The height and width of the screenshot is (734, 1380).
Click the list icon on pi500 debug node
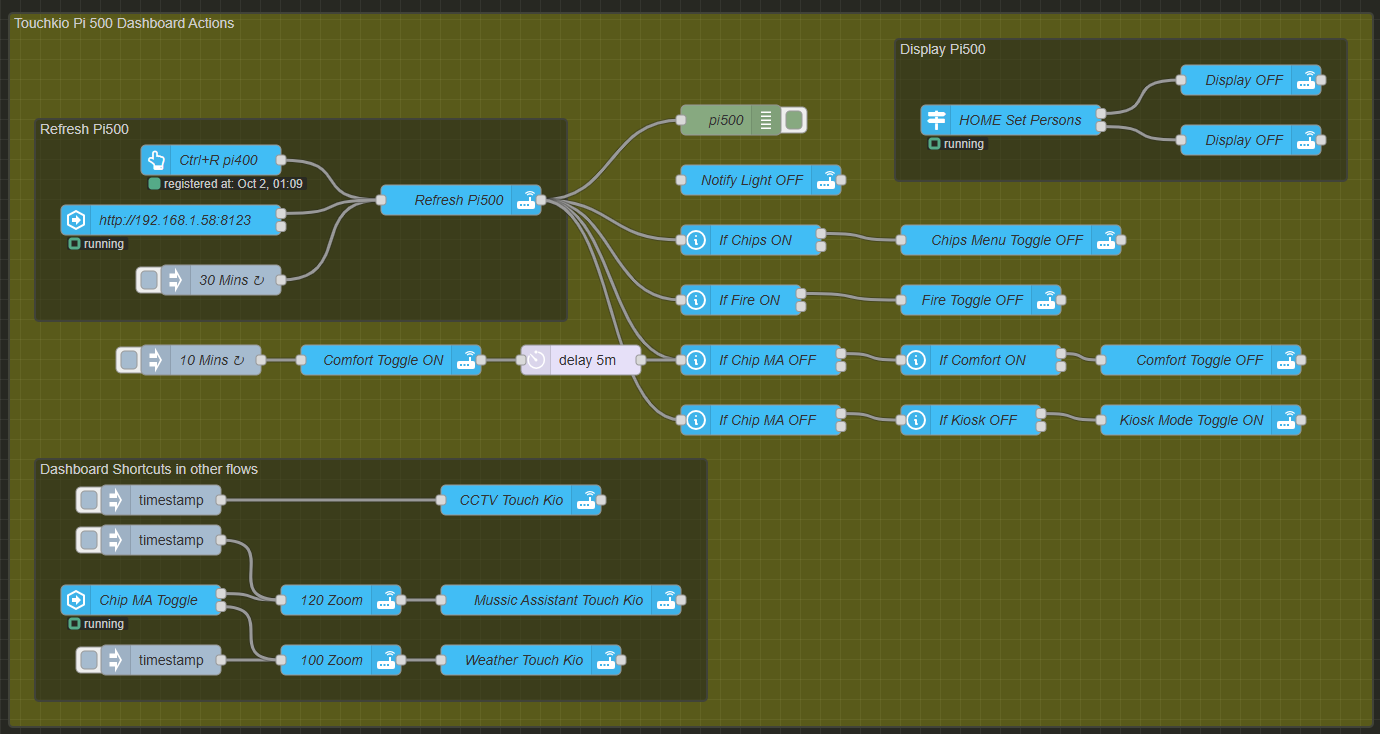[766, 120]
